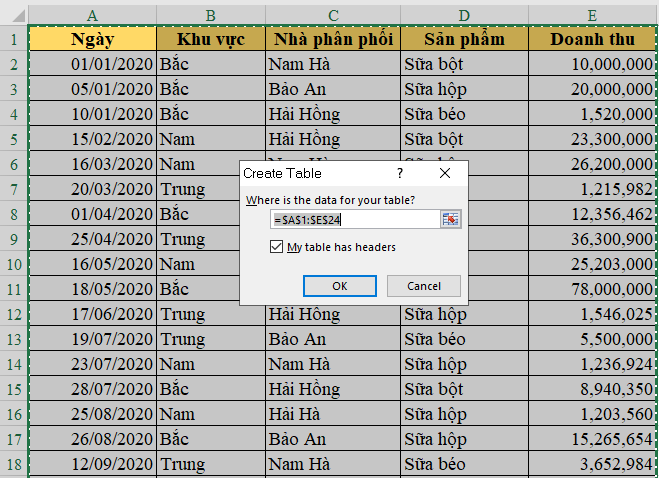Click revenue cell 78,000,000
The width and height of the screenshot is (659, 478).
tap(593, 289)
